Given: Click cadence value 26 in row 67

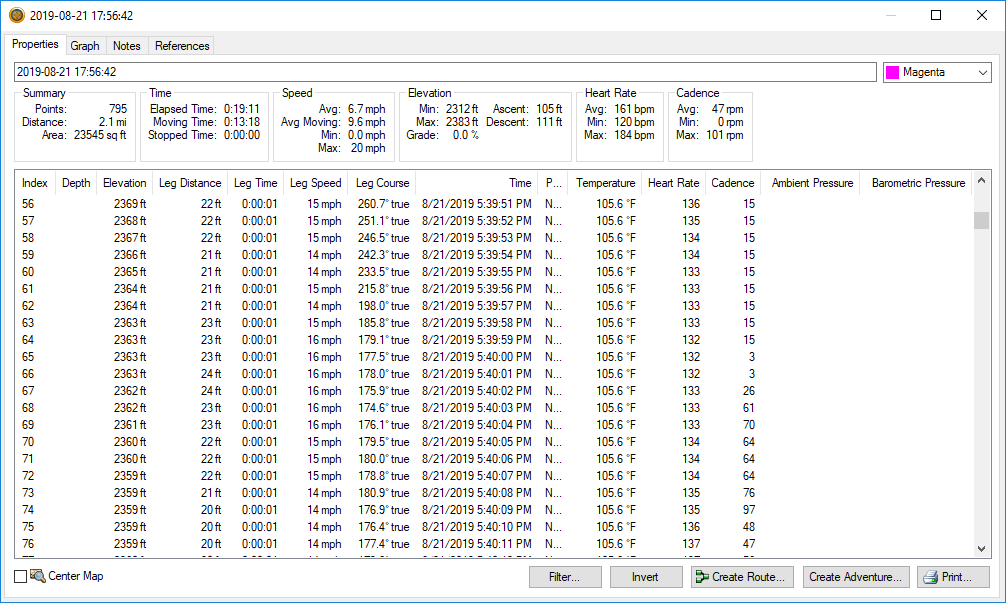Looking at the screenshot, I should [749, 391].
